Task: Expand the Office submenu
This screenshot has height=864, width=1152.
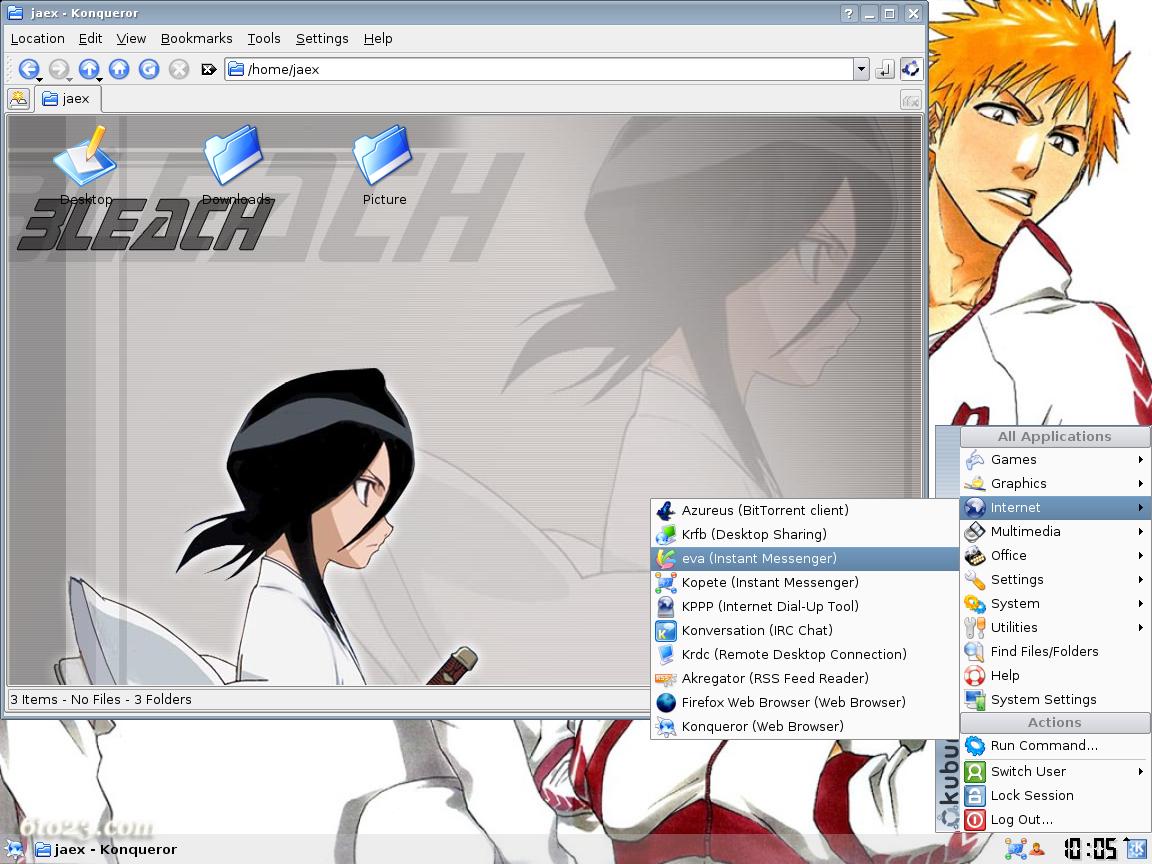Action: tap(1055, 555)
